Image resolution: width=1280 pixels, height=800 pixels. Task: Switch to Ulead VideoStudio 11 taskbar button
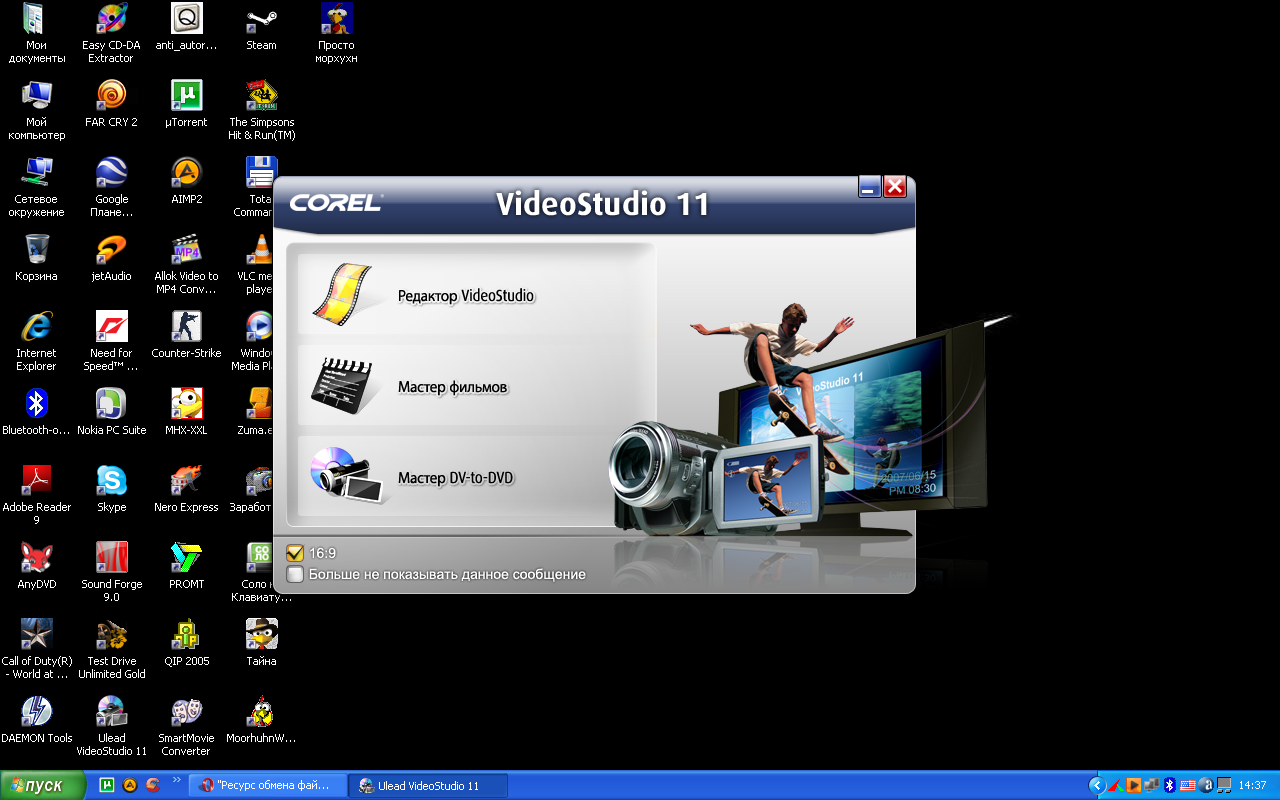pos(429,786)
